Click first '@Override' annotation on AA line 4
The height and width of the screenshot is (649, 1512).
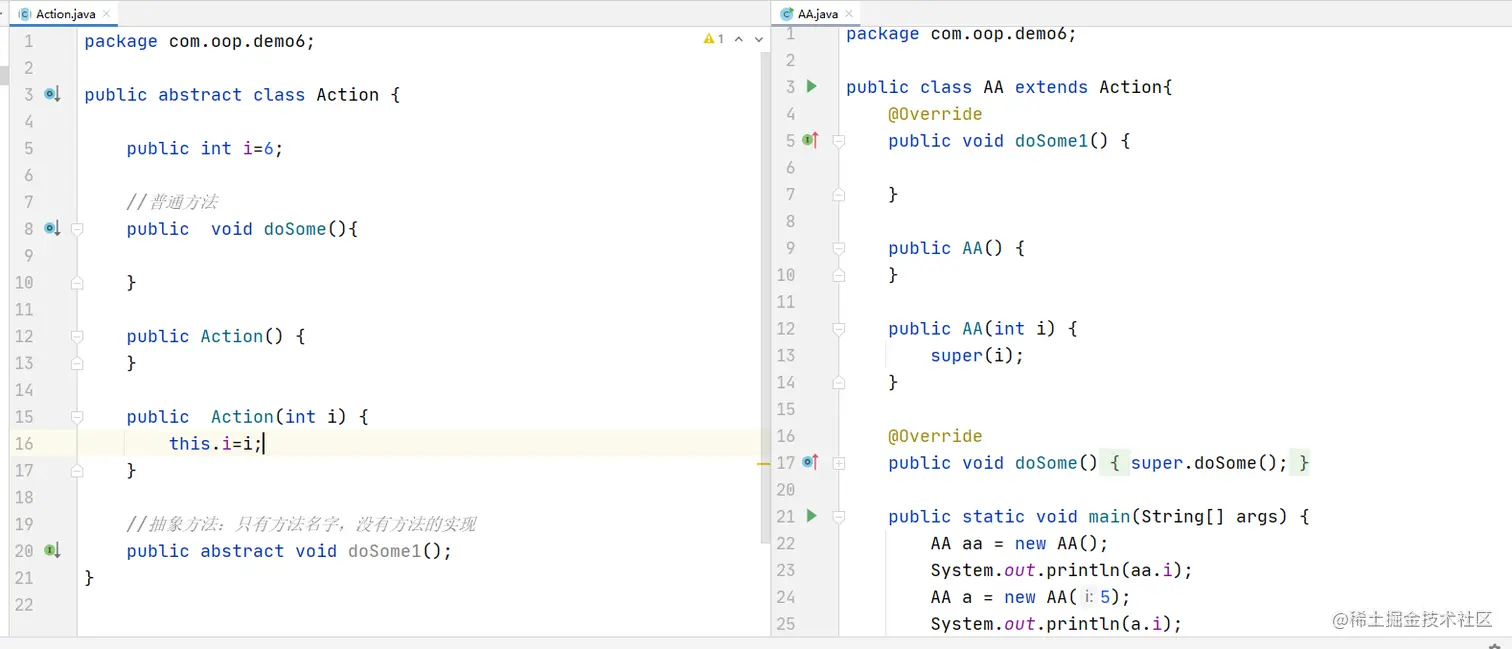[935, 114]
